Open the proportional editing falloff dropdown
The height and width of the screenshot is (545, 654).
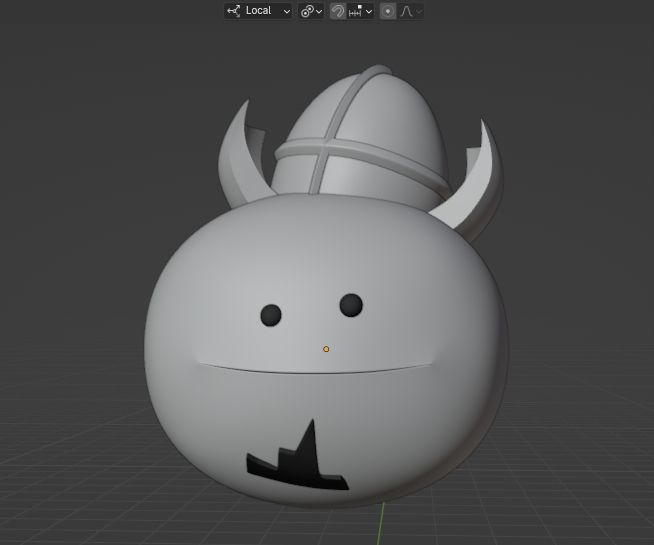(x=410, y=11)
